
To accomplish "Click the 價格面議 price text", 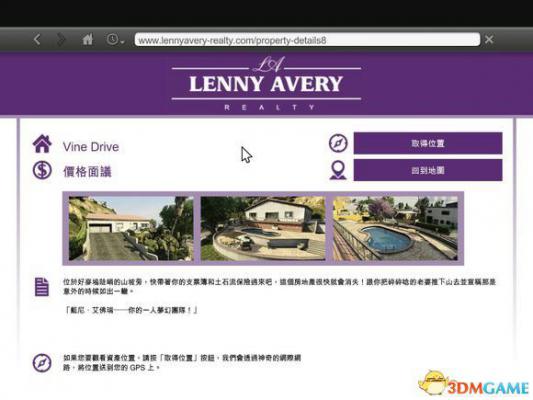I will 87,172.
